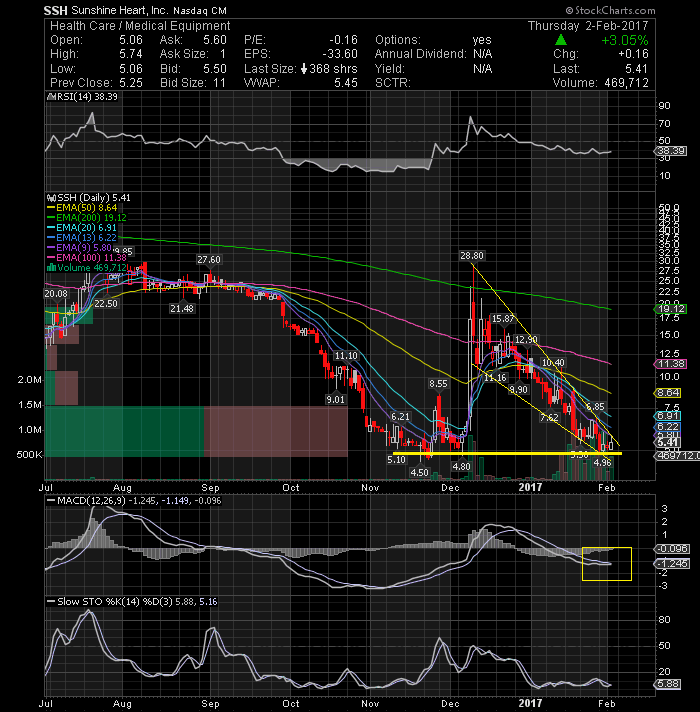Click the Annual Dividend N/A value

482,54
